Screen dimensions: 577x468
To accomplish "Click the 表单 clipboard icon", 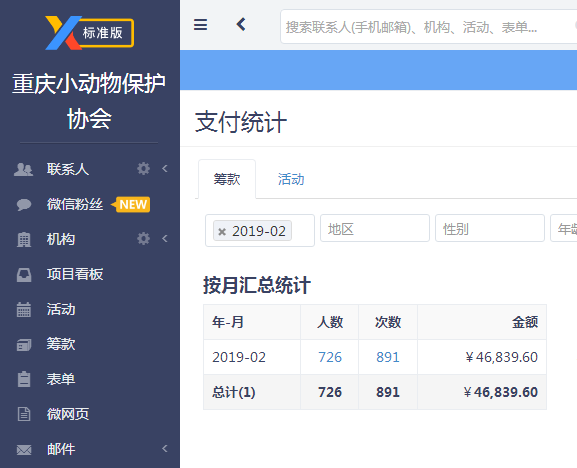I will click(x=24, y=379).
